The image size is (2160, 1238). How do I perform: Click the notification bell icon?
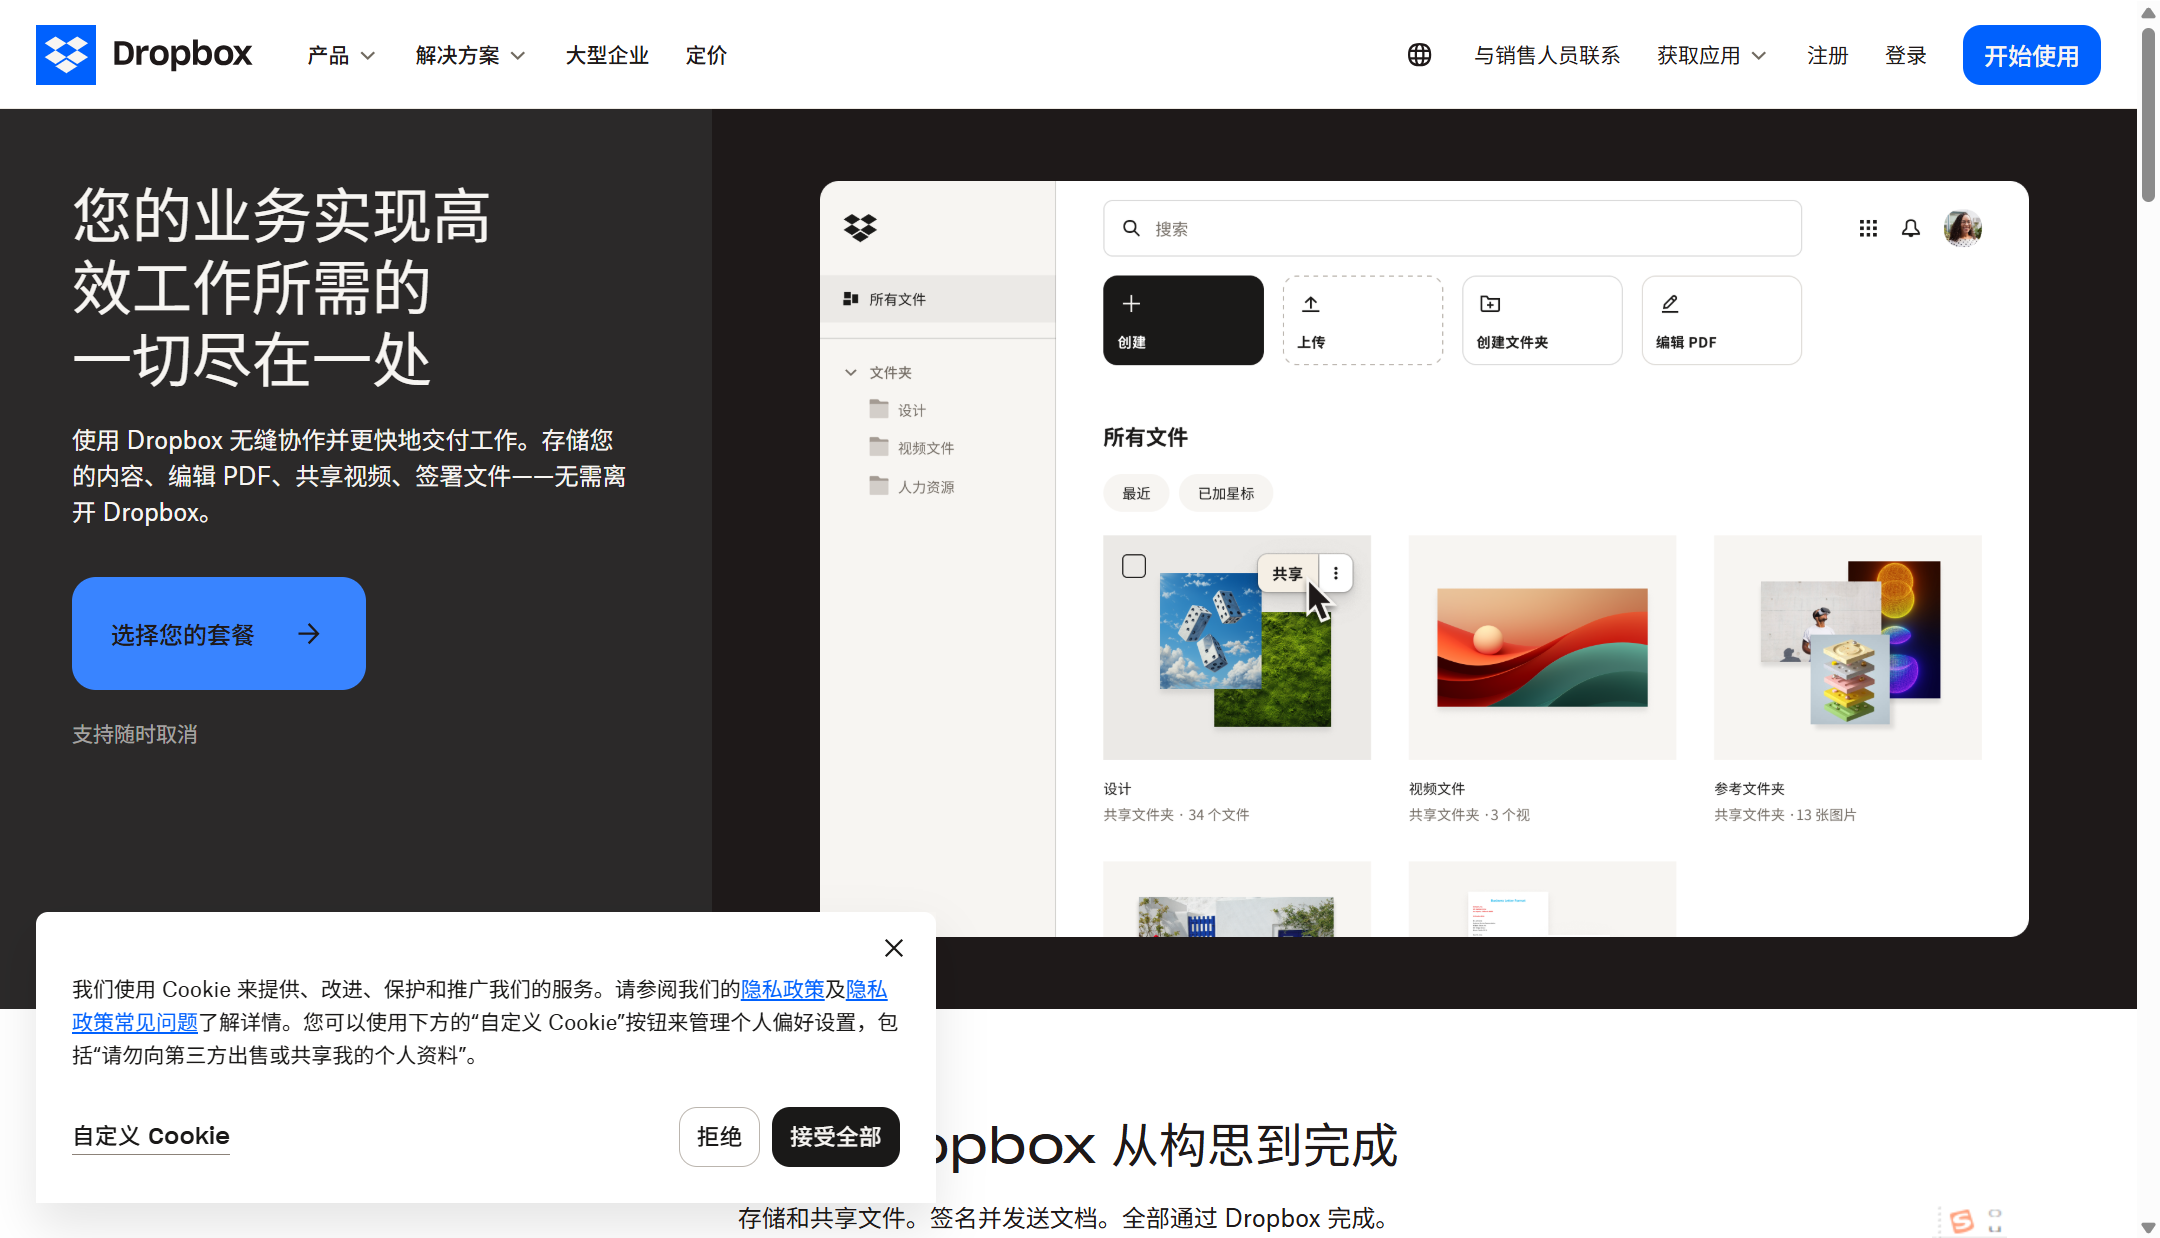1910,228
